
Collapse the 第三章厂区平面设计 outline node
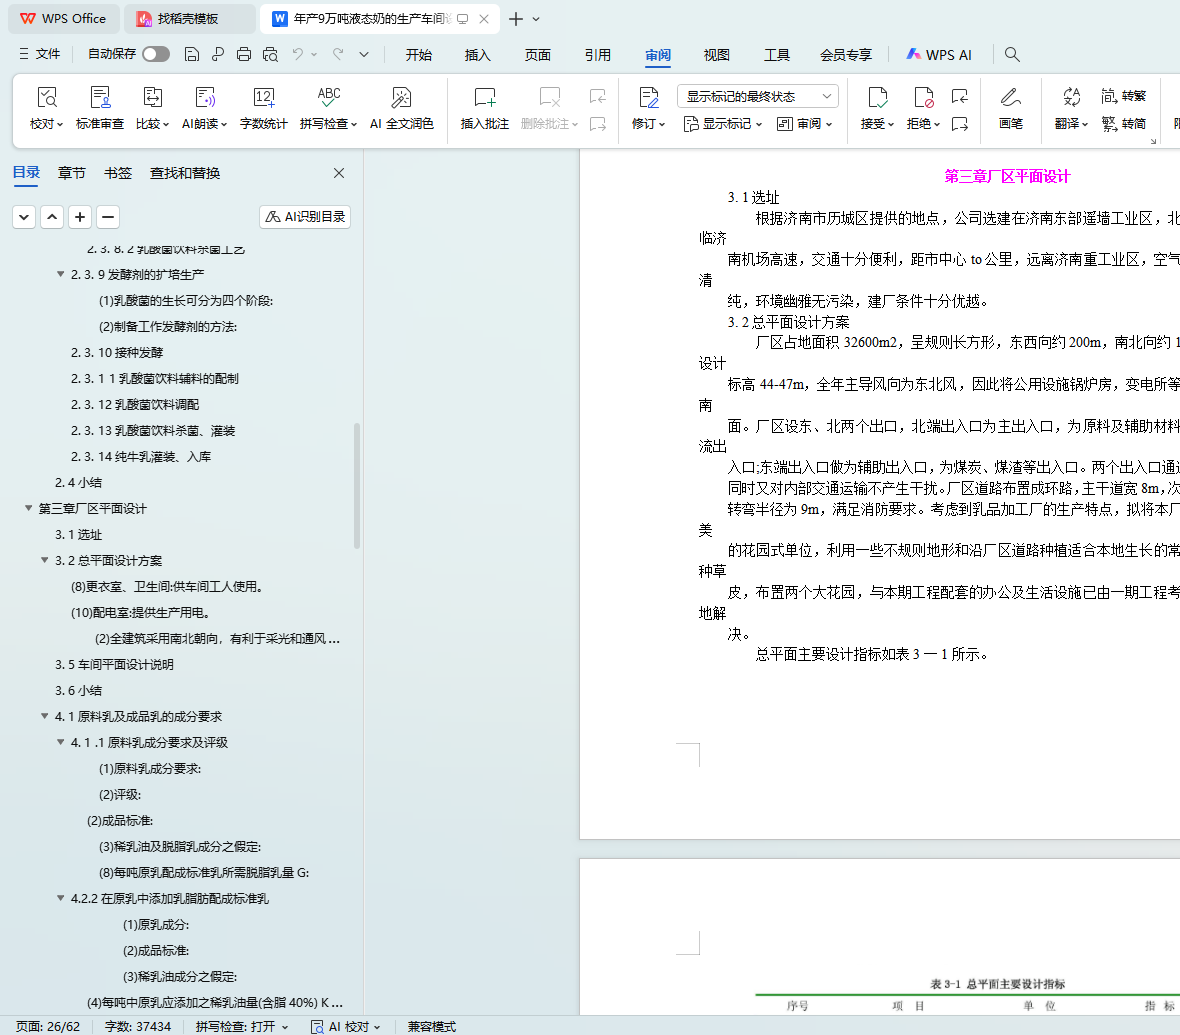(x=29, y=509)
